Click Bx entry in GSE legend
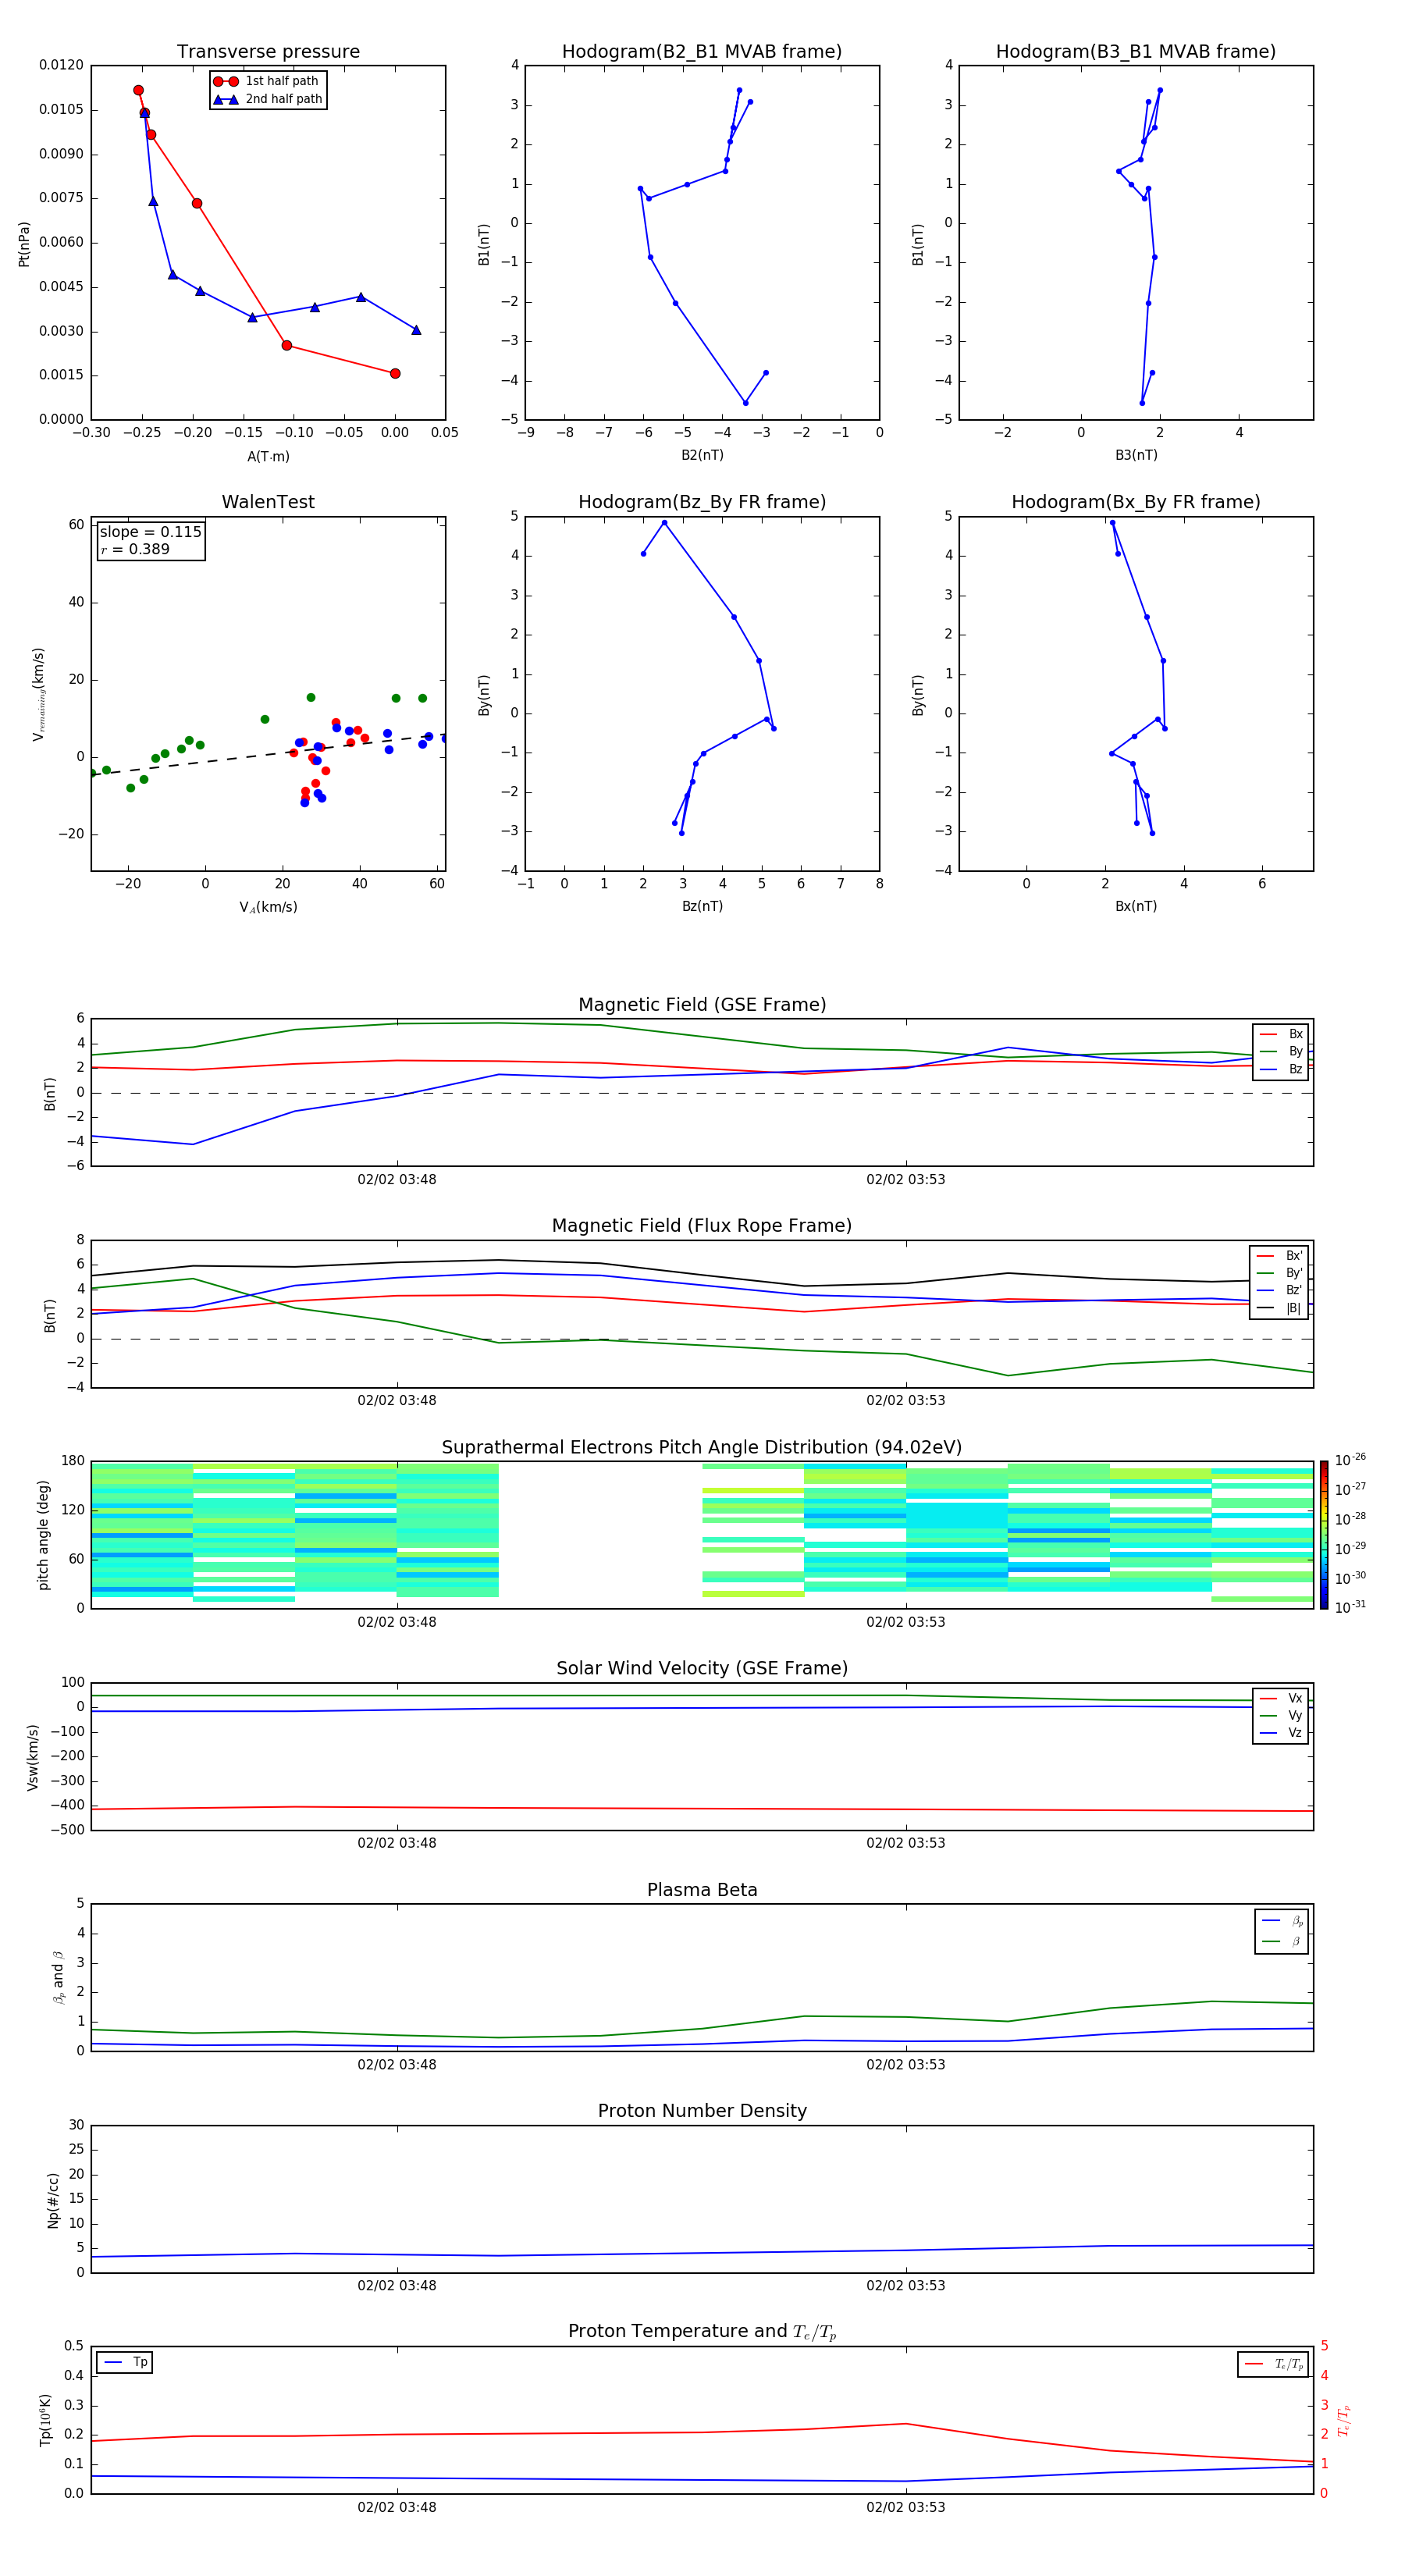The width and height of the screenshot is (1405, 2576). (x=1281, y=1034)
